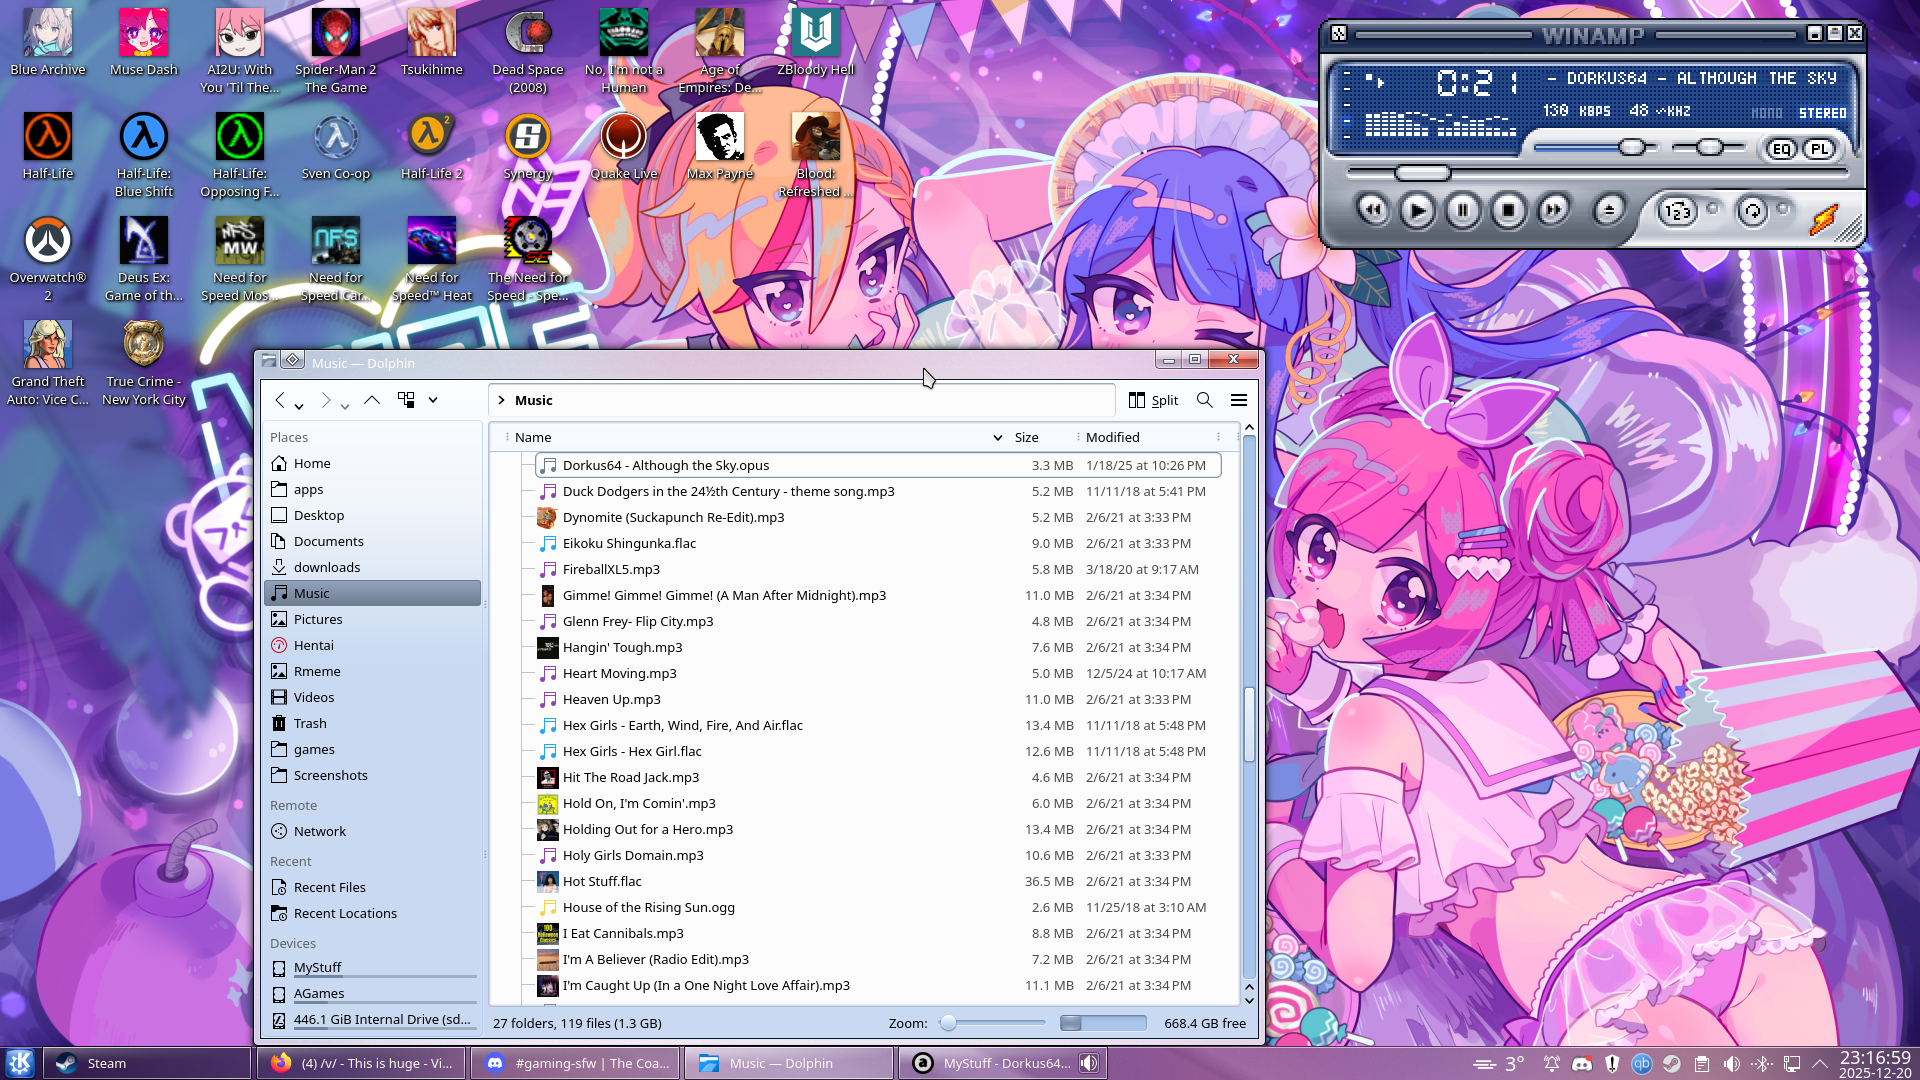Click the Winamp volume slider knob
1920x1080 pixels.
[1631, 148]
